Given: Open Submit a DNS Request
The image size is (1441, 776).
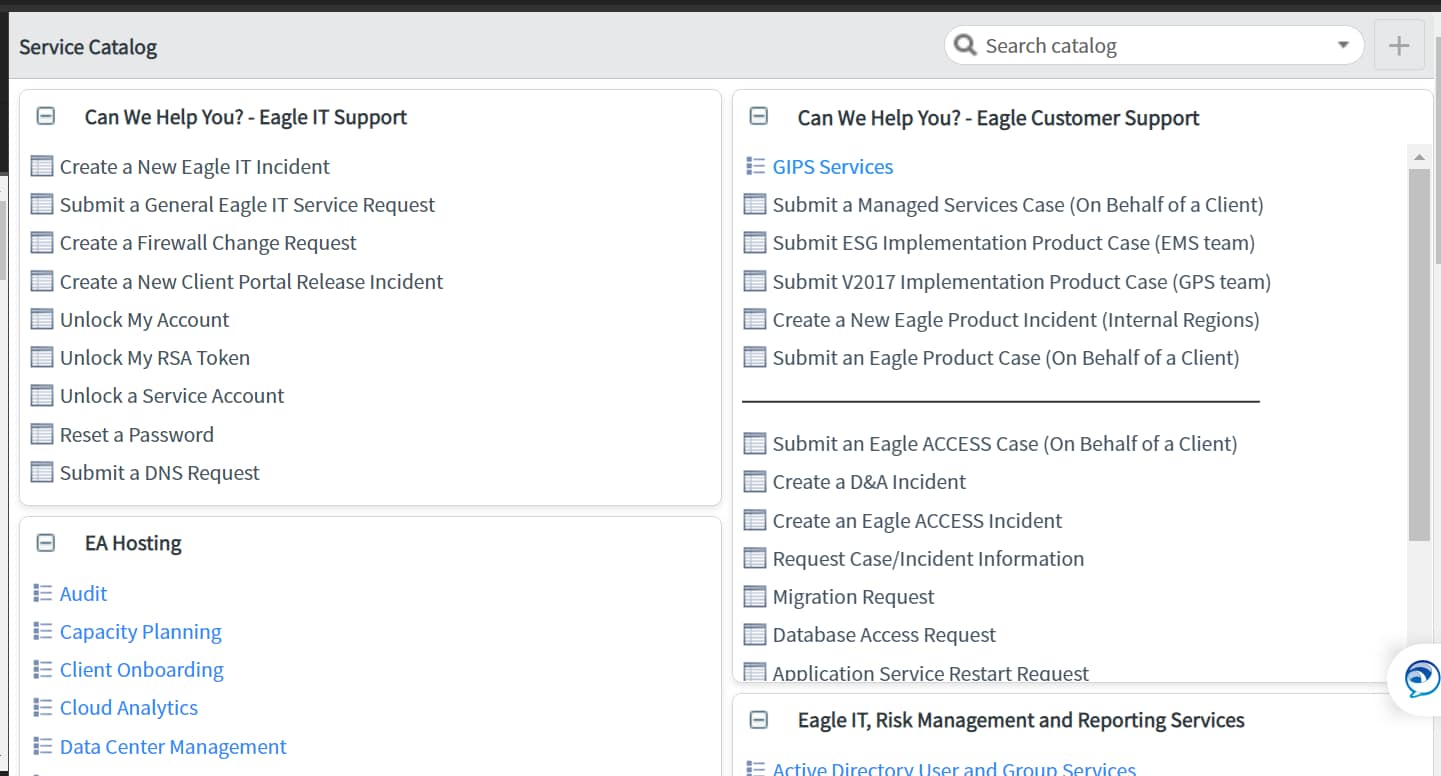Looking at the screenshot, I should click(159, 472).
